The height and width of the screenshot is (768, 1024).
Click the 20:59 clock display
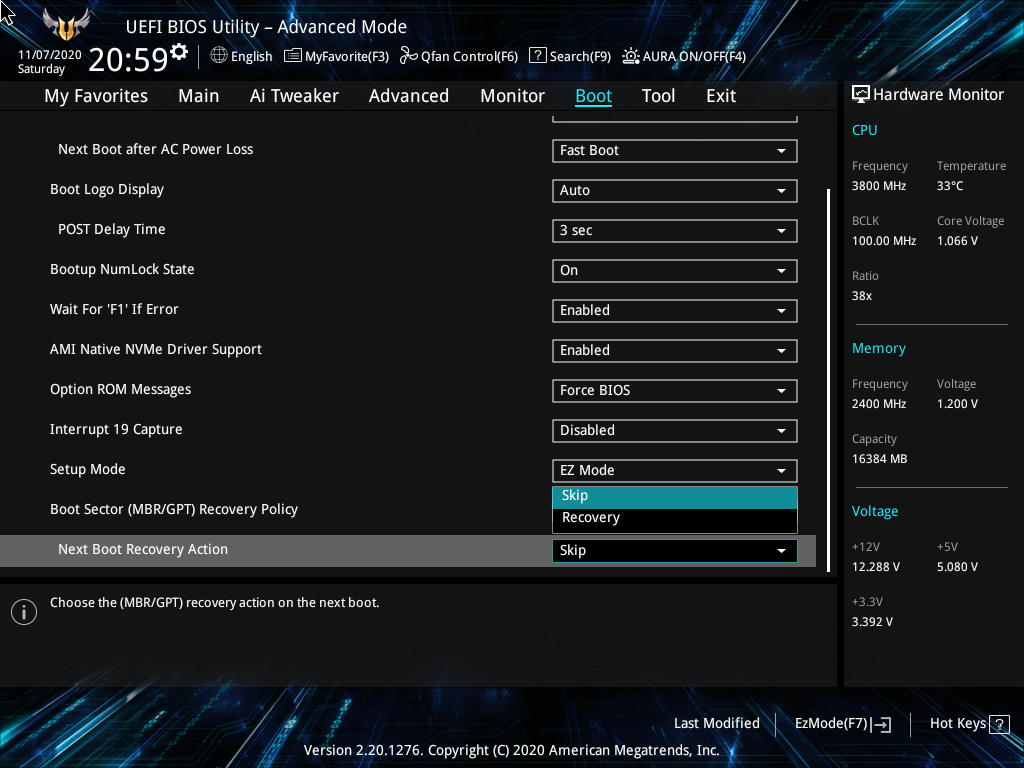point(128,60)
